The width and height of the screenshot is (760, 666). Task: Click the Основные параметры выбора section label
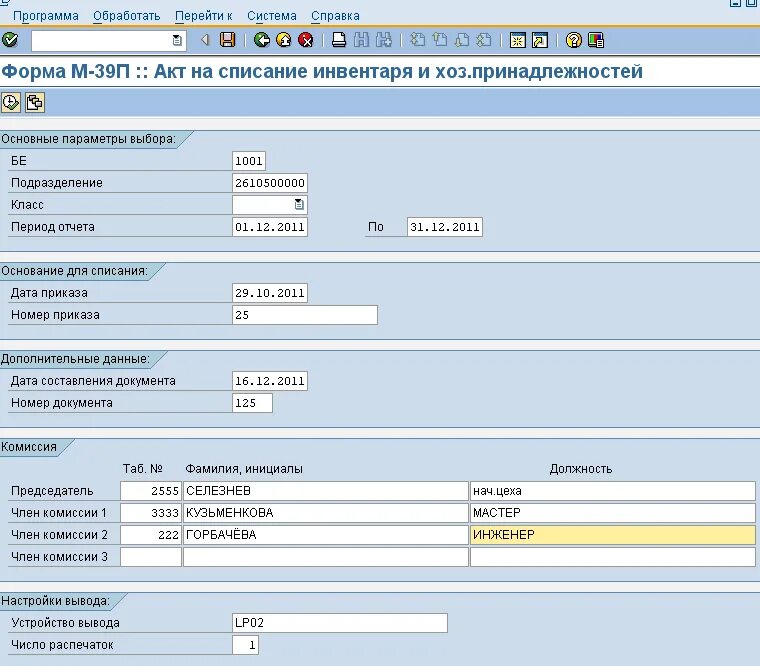(x=88, y=139)
